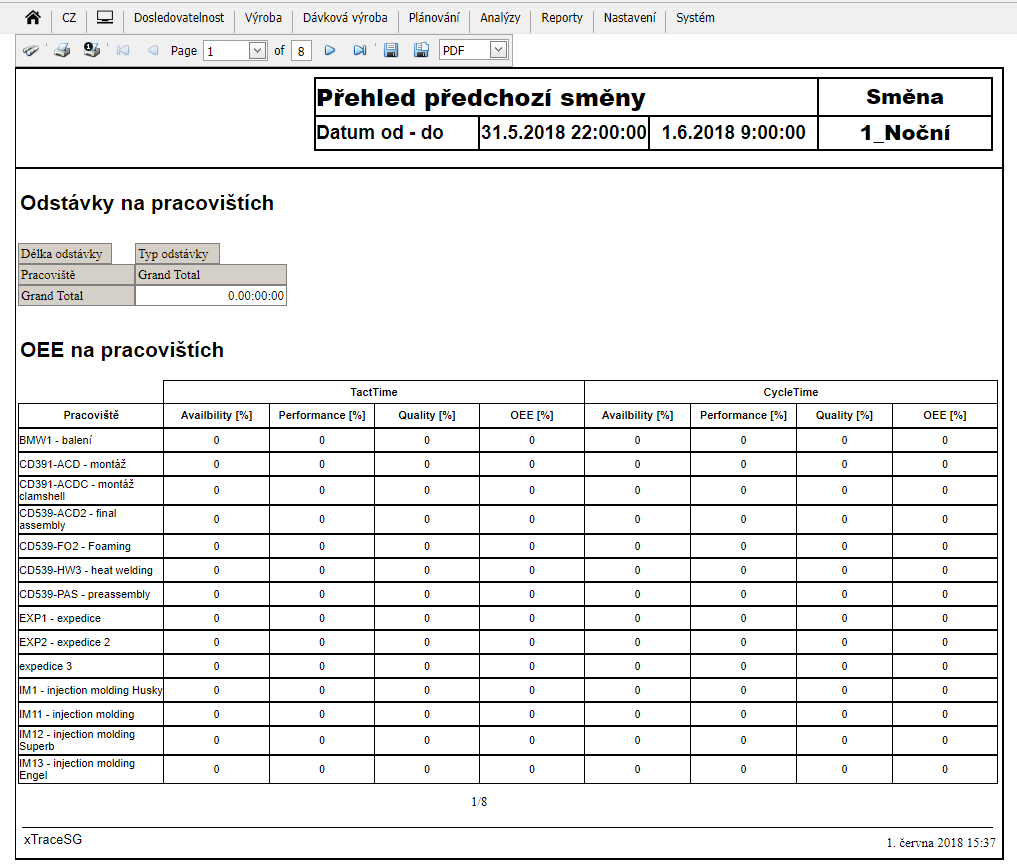
Task: Jump to the last report page
Action: (360, 50)
